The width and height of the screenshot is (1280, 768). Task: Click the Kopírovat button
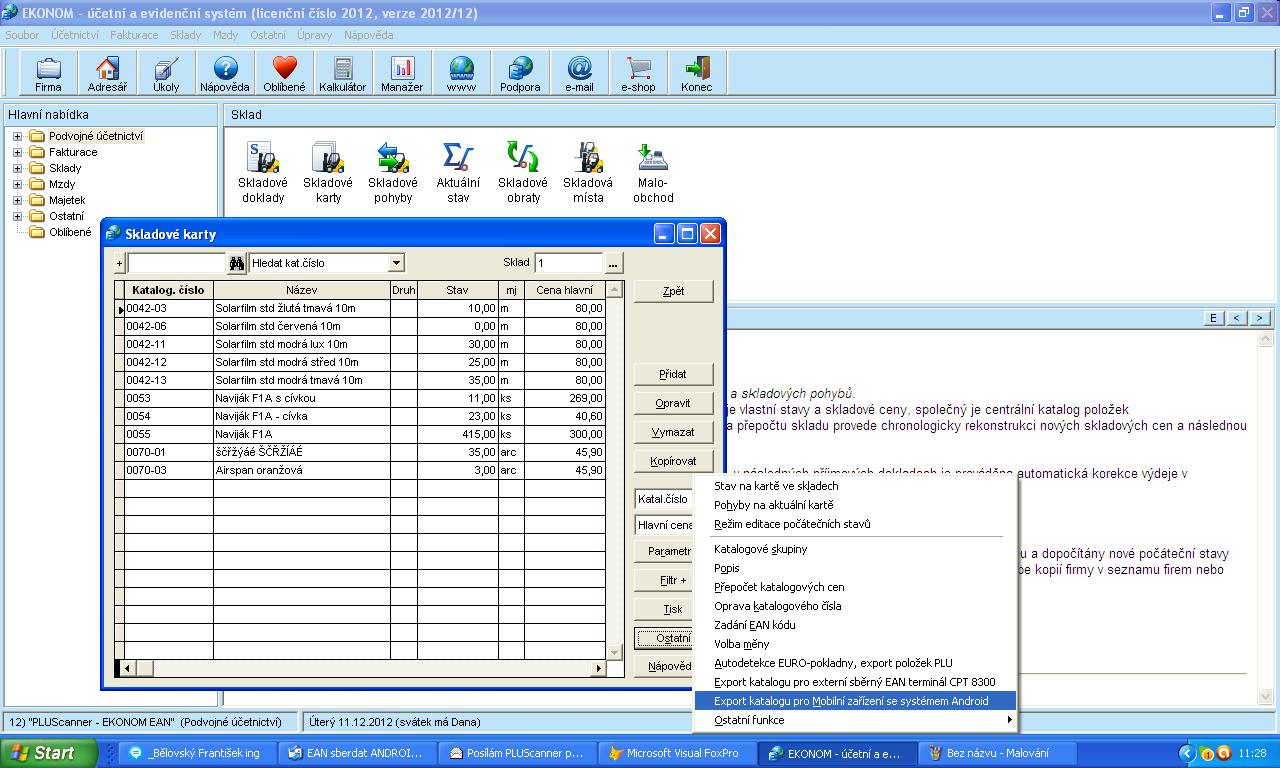(x=674, y=461)
